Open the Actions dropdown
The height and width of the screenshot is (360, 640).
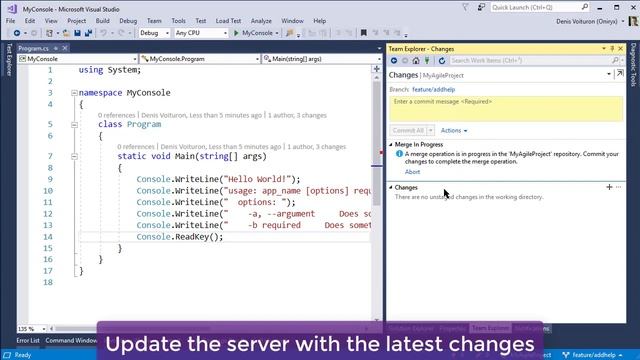click(454, 131)
